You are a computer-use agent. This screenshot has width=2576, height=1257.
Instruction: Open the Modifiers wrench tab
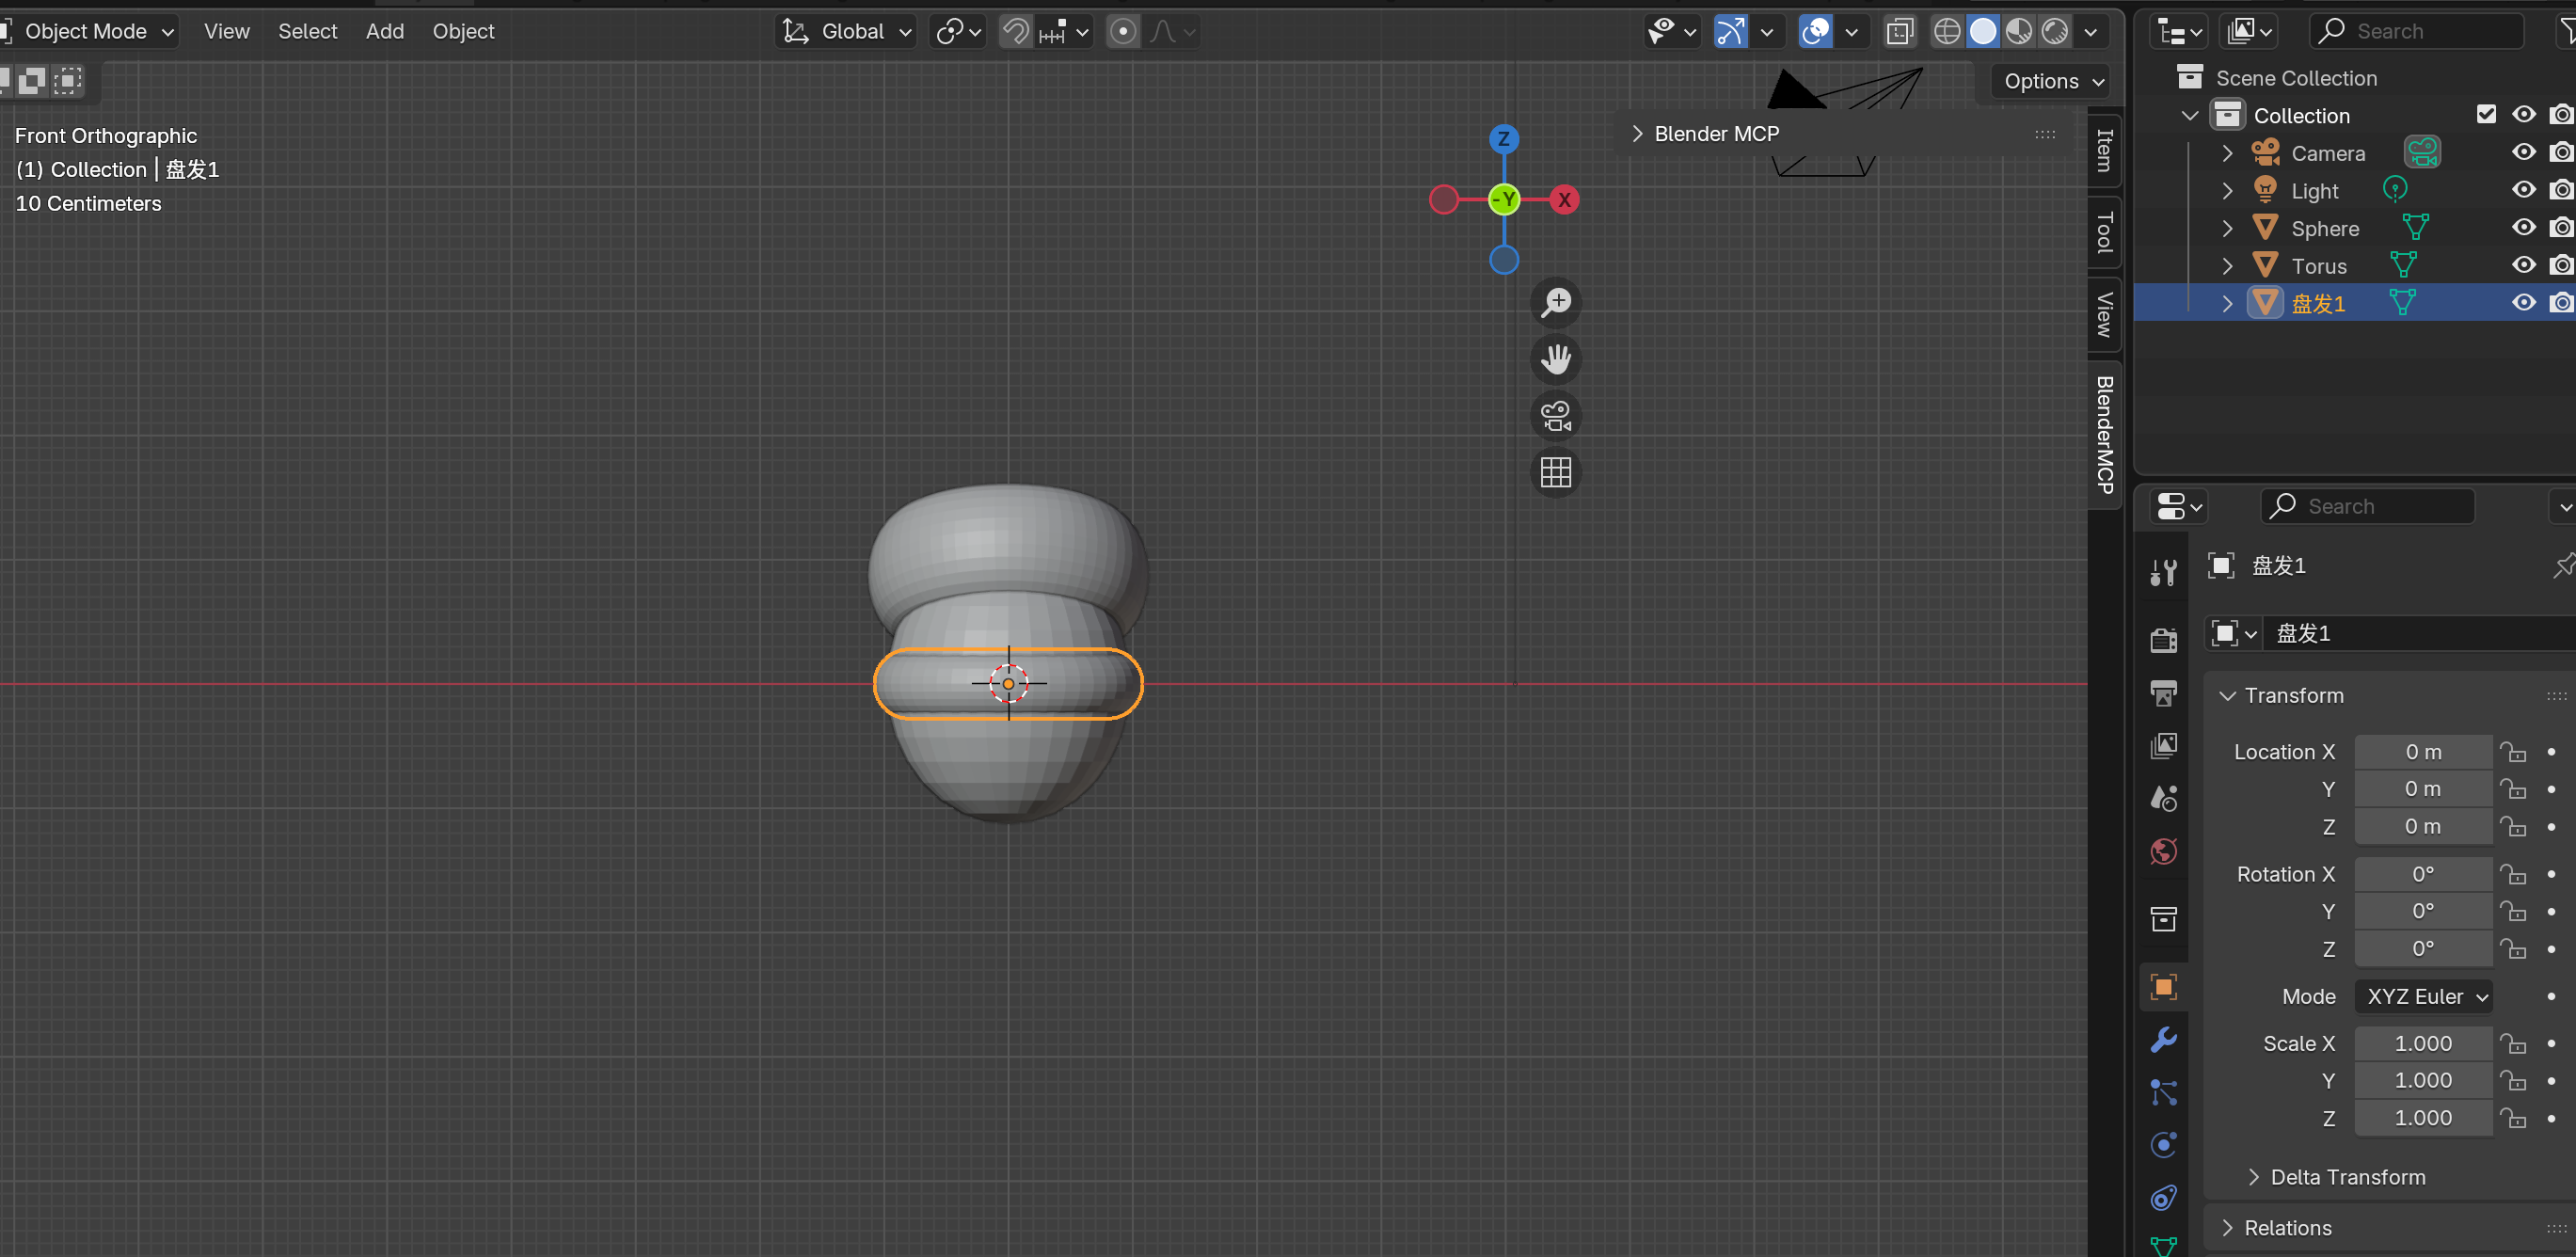[2163, 1040]
